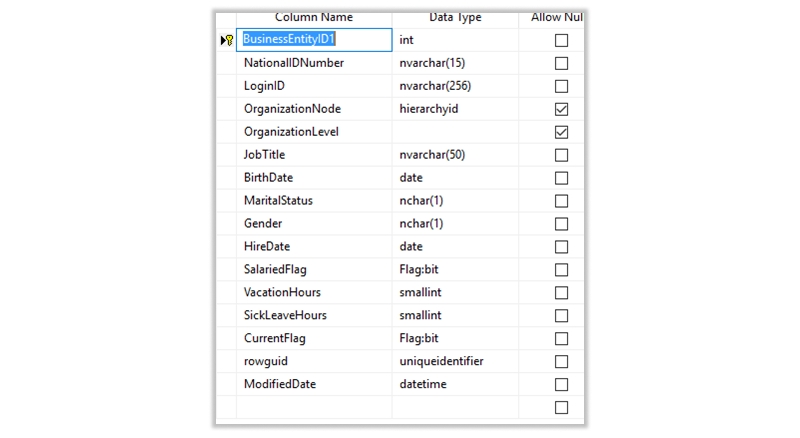Select the empty data type cell for OrganizationLevel
Screen dimensions: 800x438
(x=454, y=132)
